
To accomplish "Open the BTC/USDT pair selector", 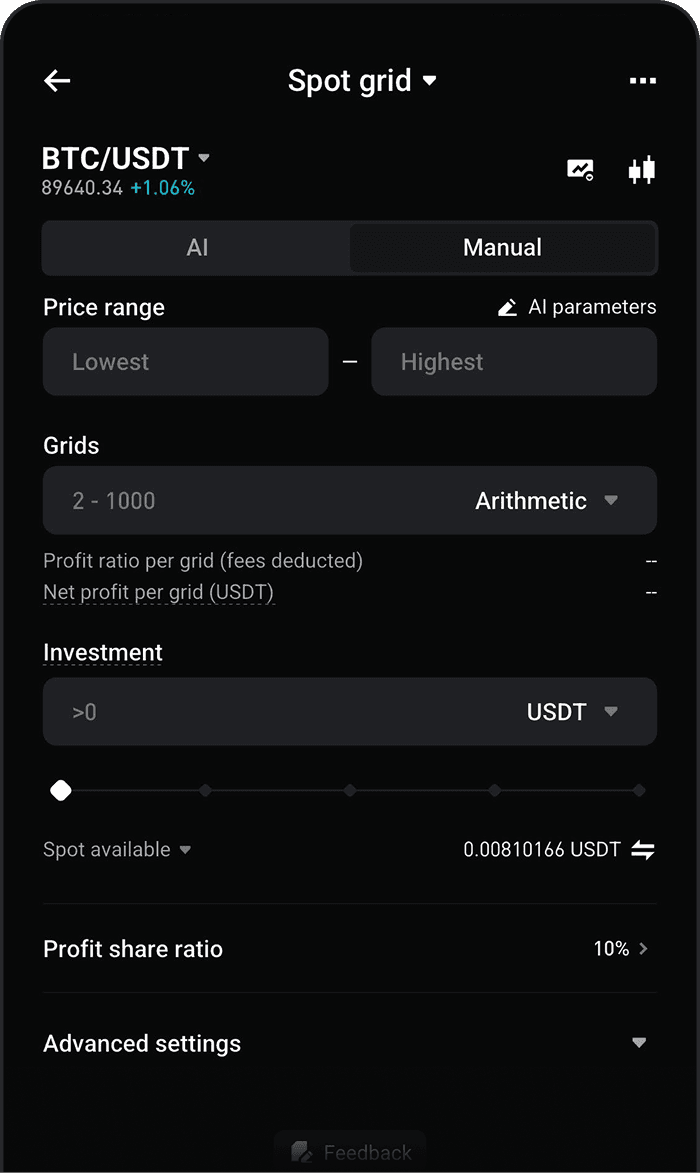I will tap(126, 159).
